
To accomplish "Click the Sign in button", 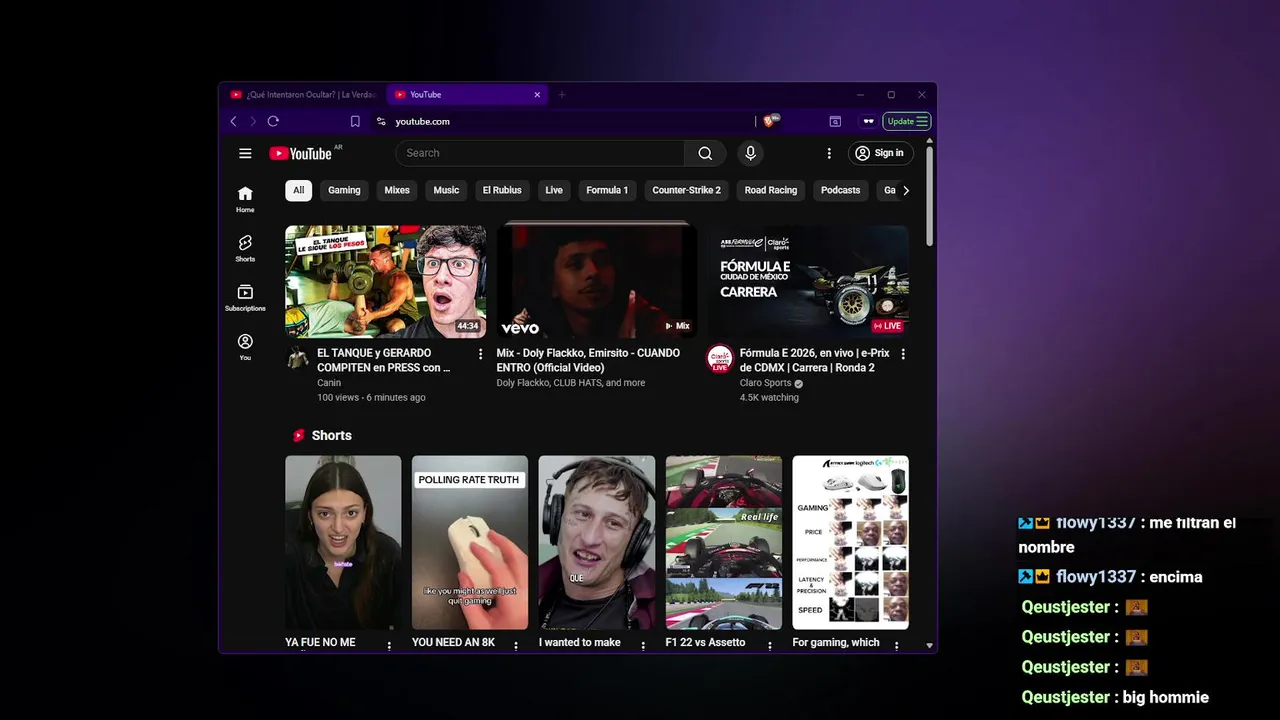I will coord(880,153).
